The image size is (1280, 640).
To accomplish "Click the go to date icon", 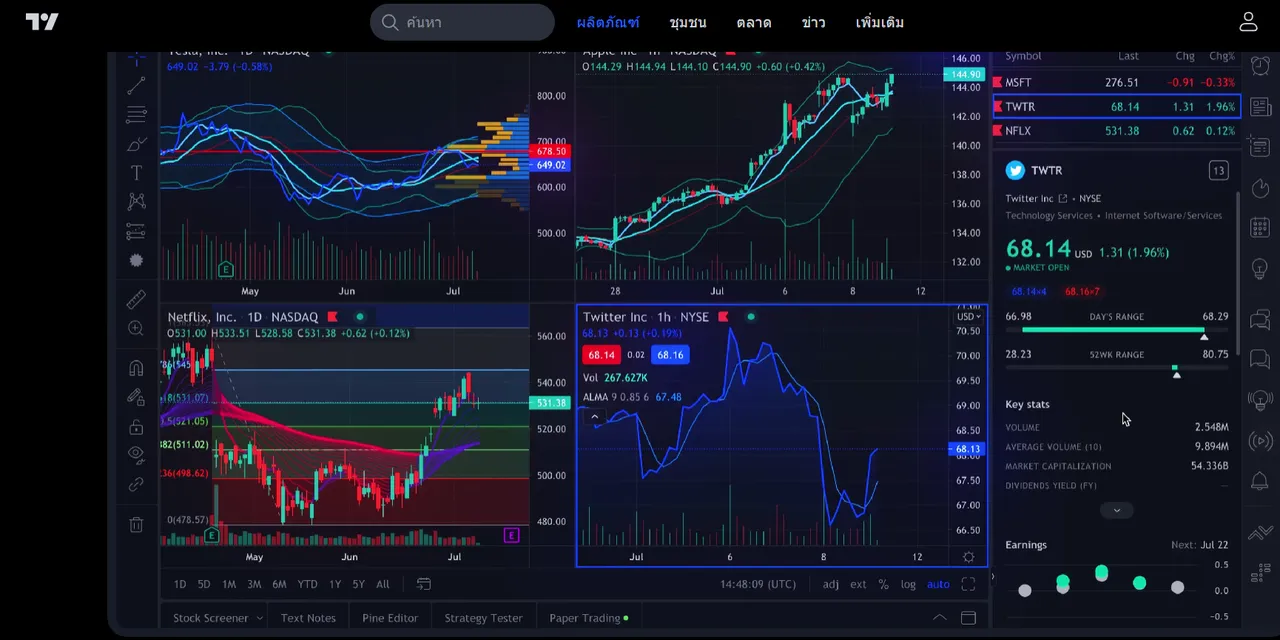I will [x=423, y=584].
